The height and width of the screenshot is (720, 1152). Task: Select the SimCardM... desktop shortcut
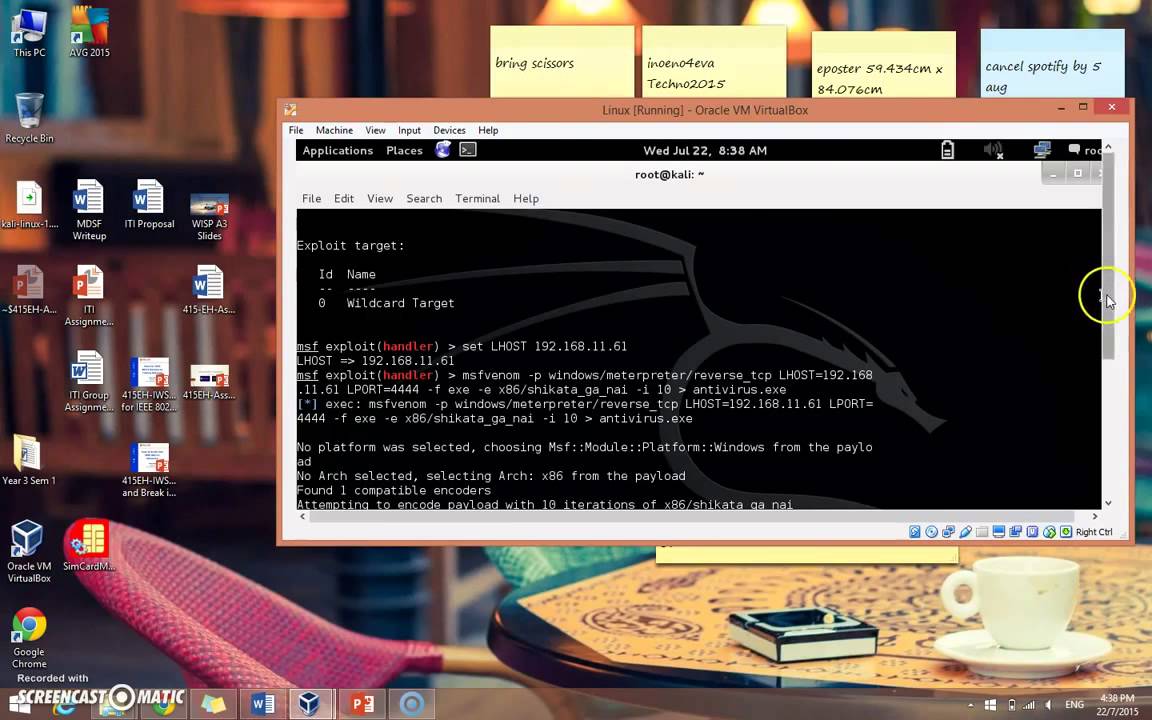[x=88, y=545]
